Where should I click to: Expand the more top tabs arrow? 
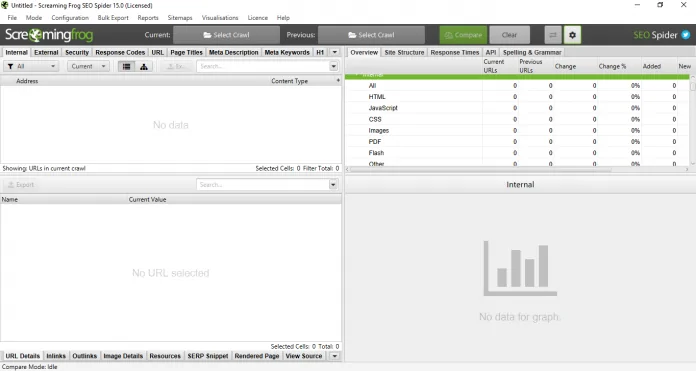click(335, 52)
